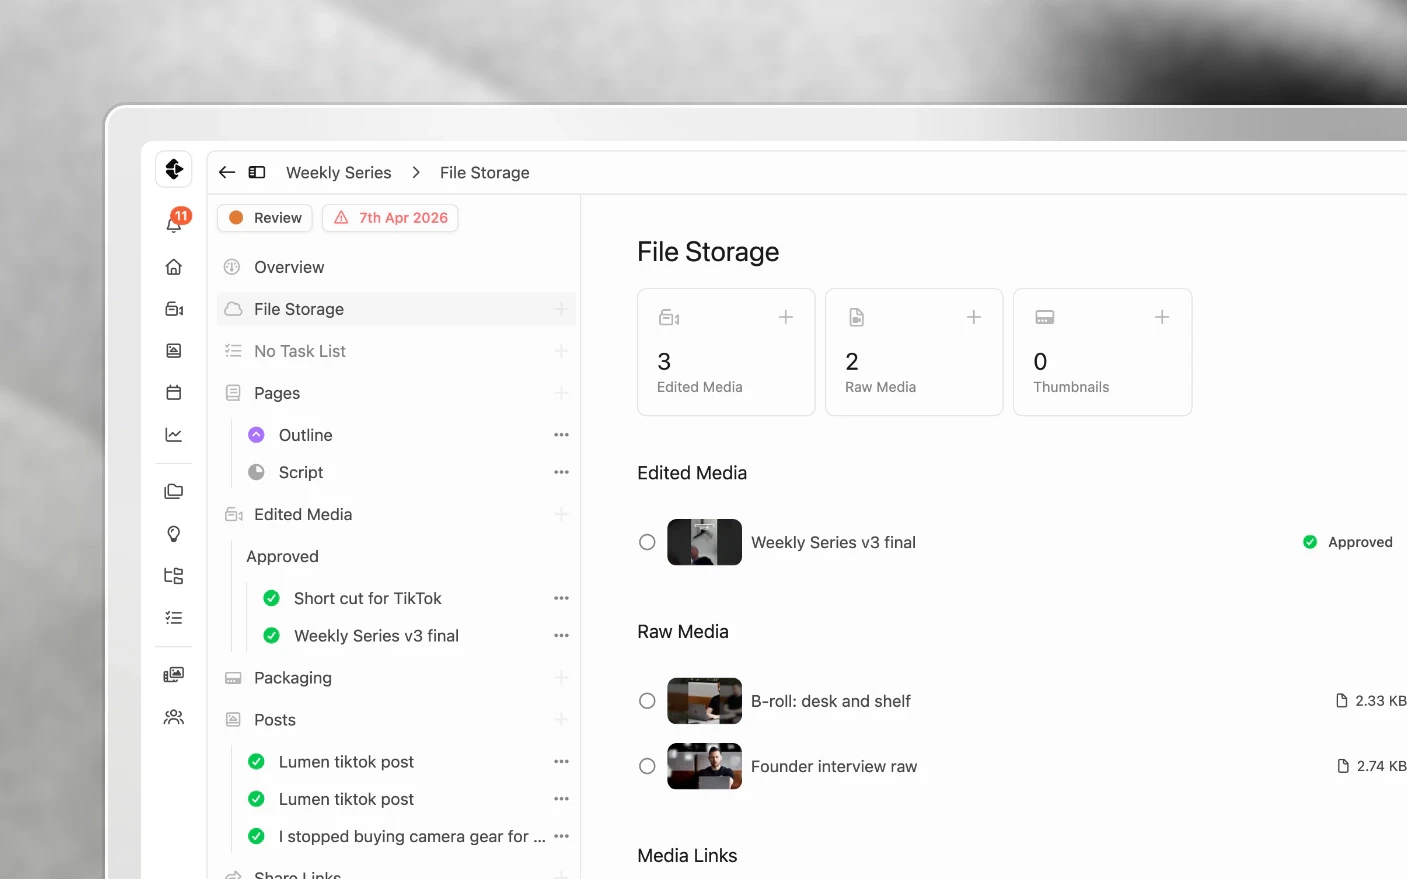Add new Raw Media via card plus icon
The width and height of the screenshot is (1407, 879).
[x=974, y=317]
